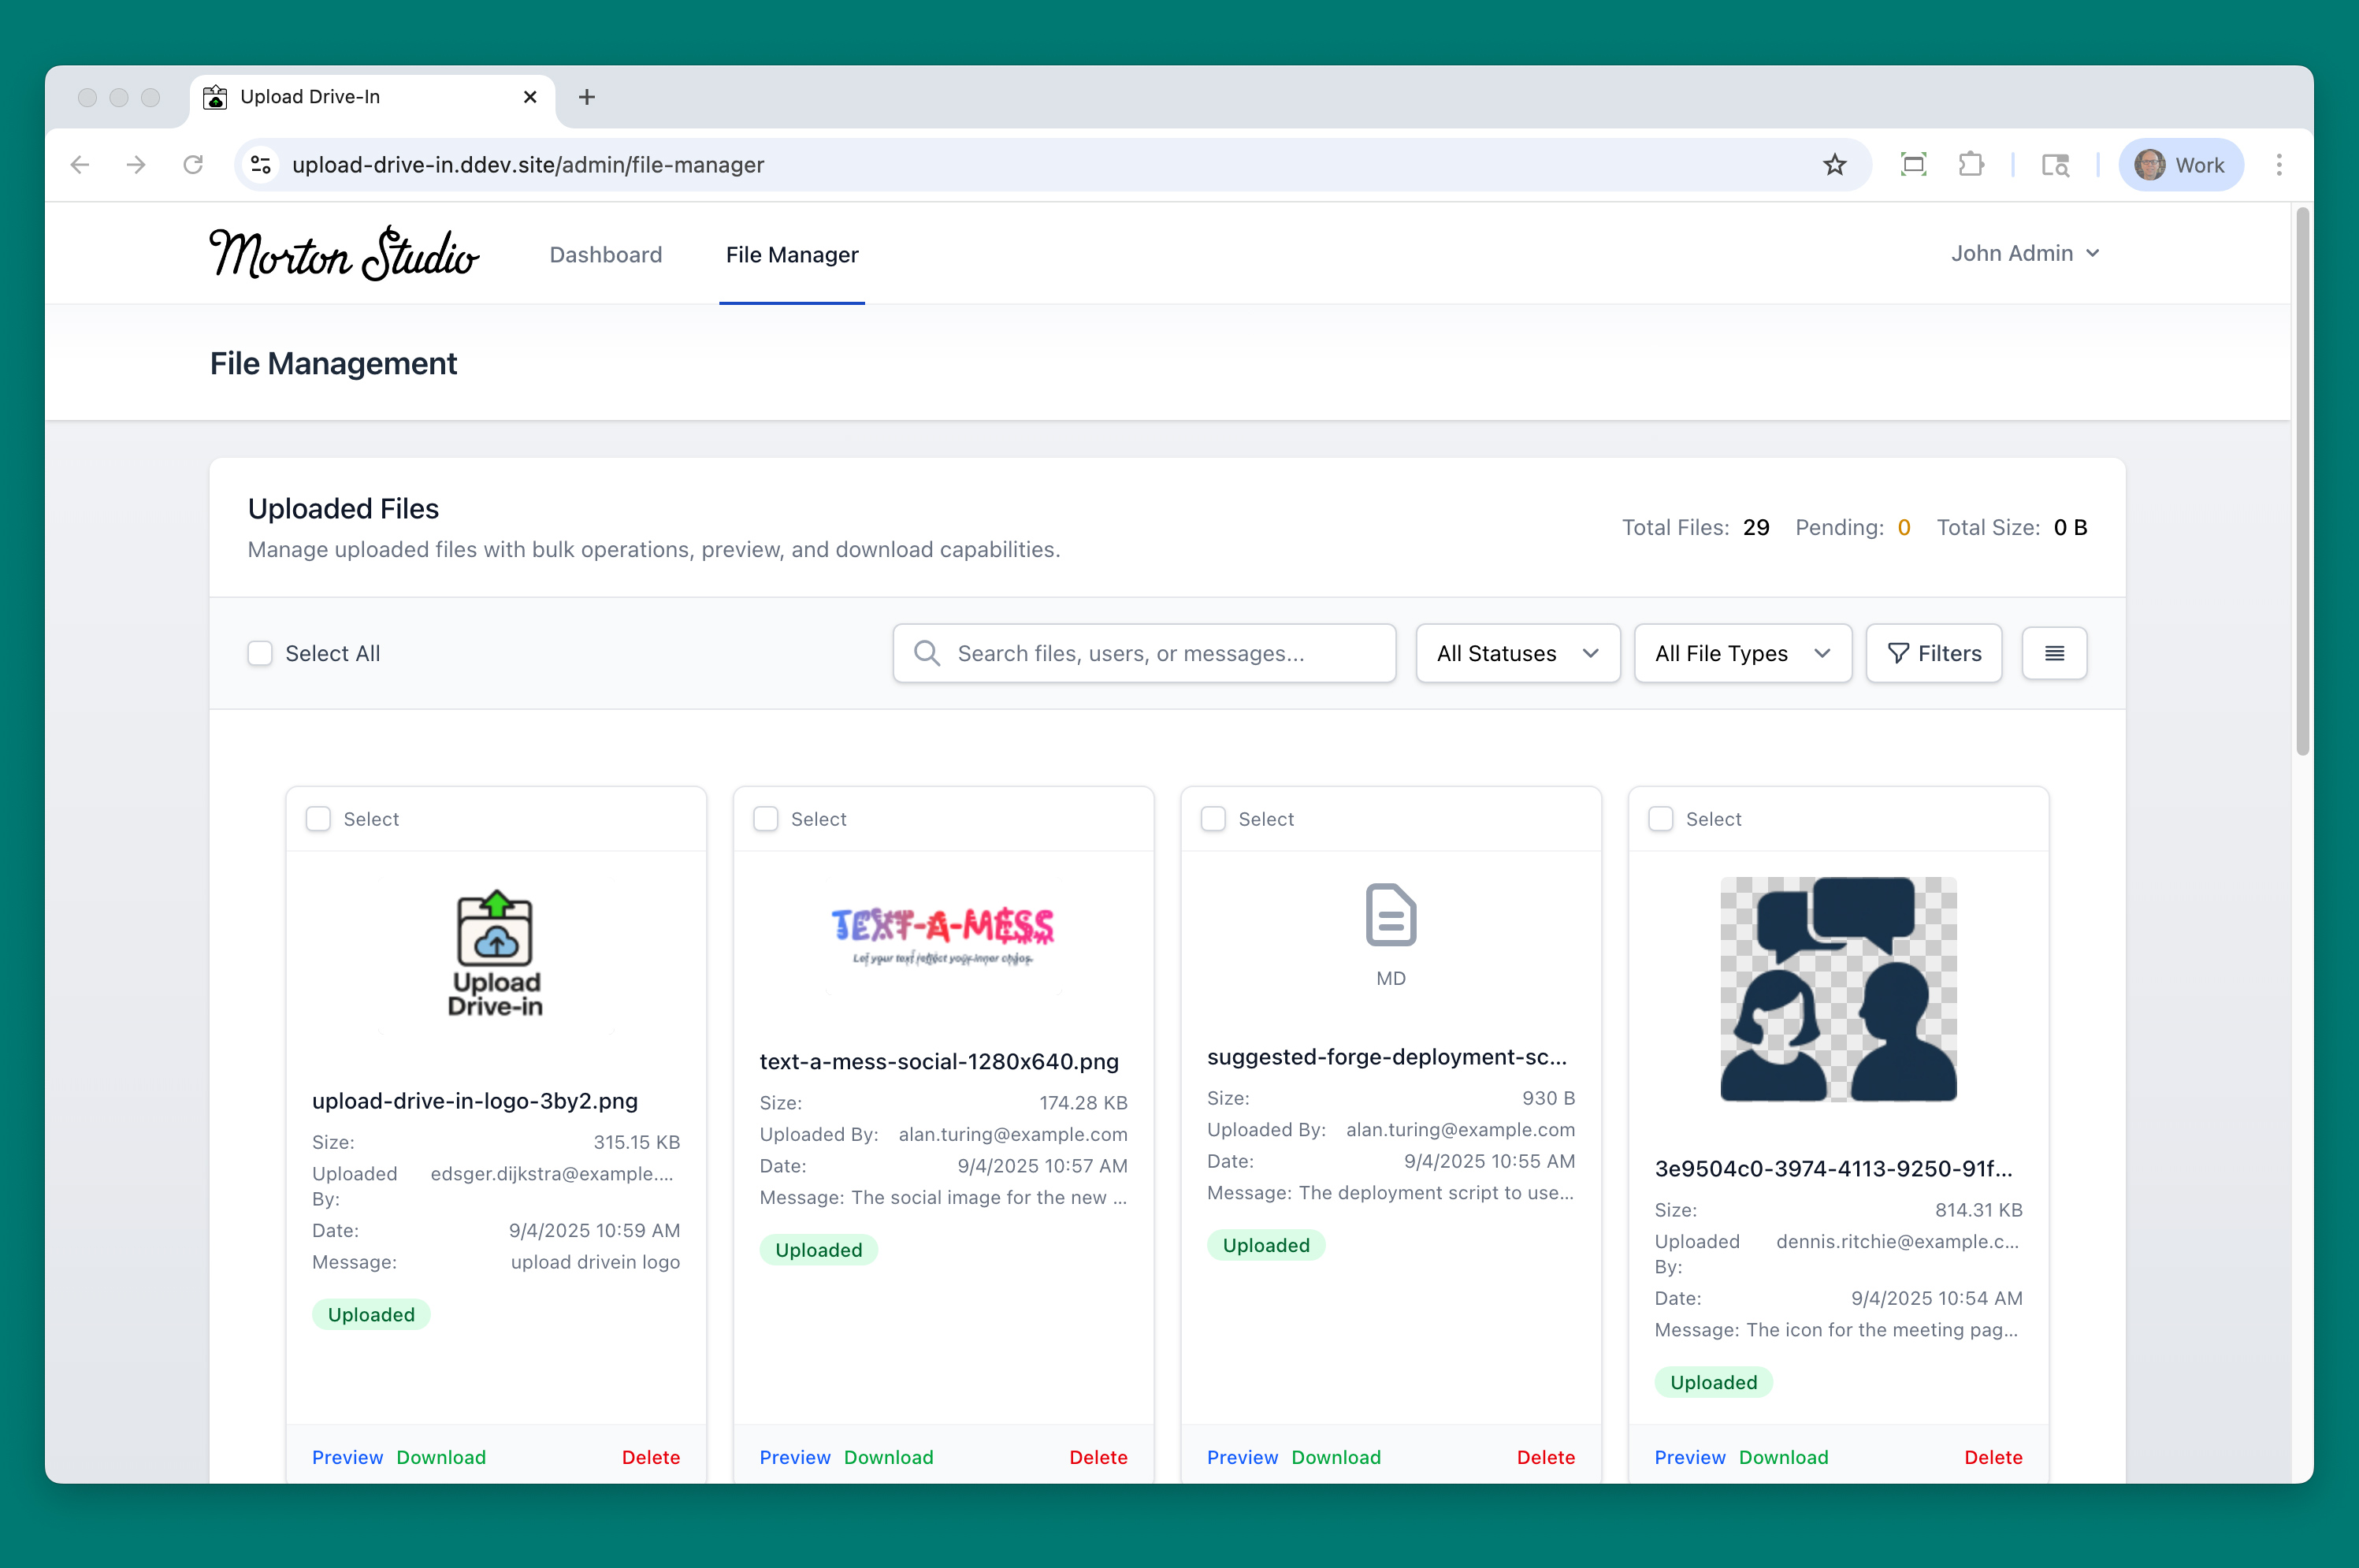The image size is (2359, 1568).
Task: Open the browser extensions puzzle icon
Action: coord(1970,165)
